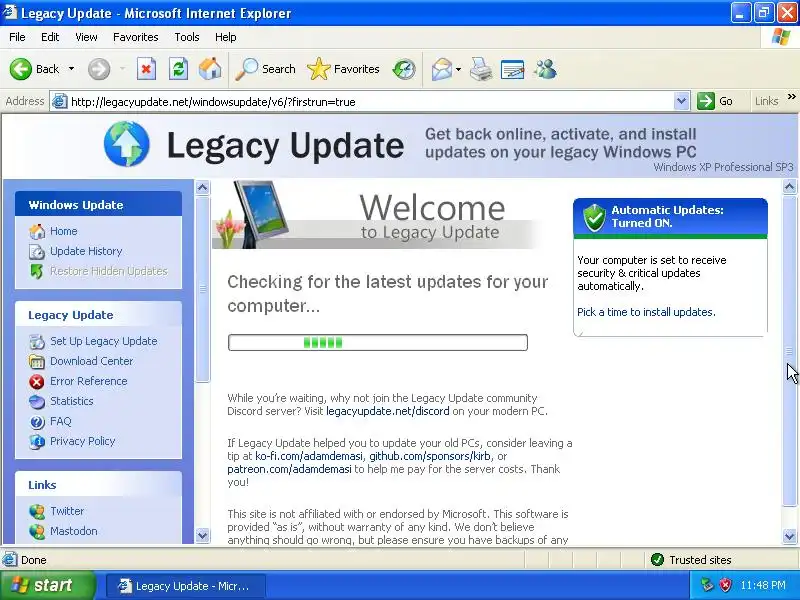The height and width of the screenshot is (600, 800).
Task: Click the sidebar scroll up arrow
Action: point(203,188)
